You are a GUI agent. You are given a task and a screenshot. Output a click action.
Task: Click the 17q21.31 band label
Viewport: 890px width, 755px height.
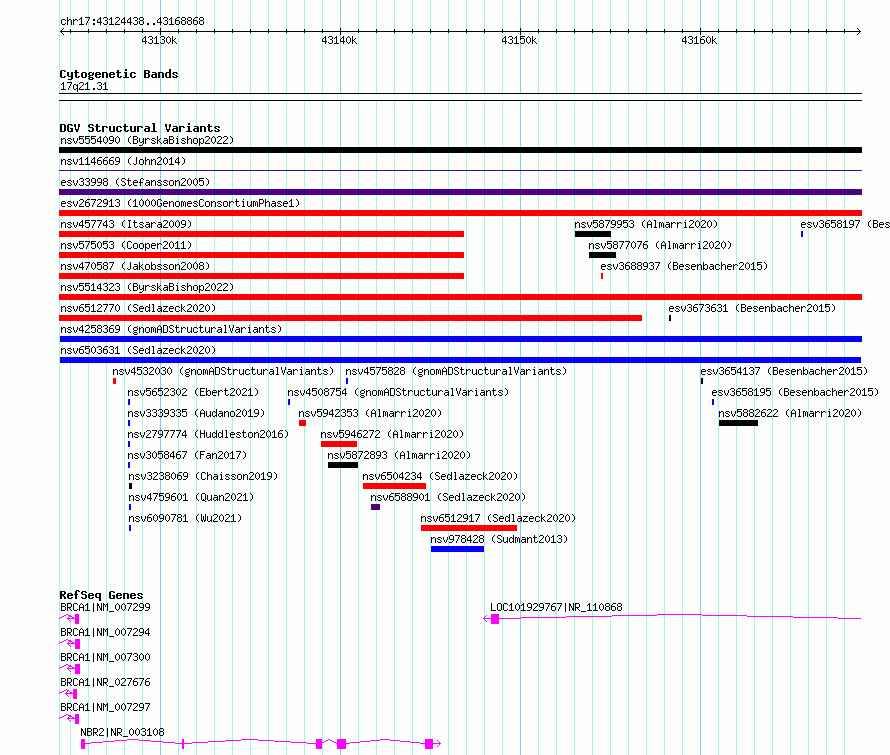84,87
